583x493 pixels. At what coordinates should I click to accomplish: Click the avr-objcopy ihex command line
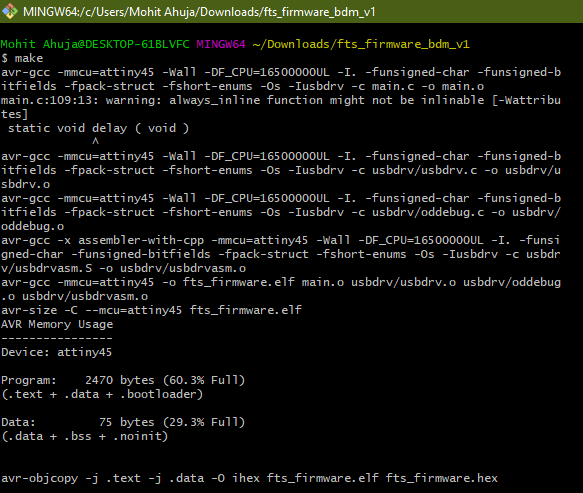coord(249,478)
